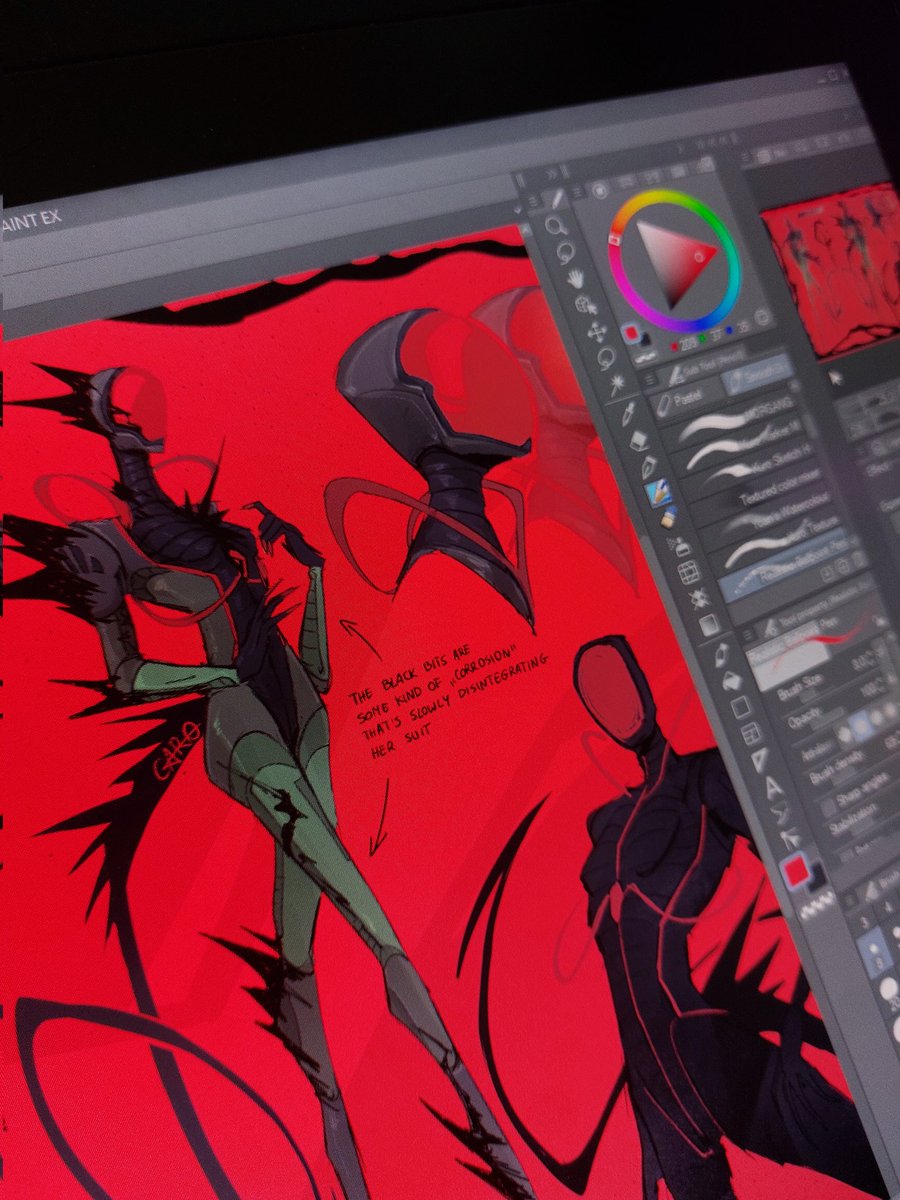Open the Color Wheel tab icon
900x1200 pixels.
[600, 191]
